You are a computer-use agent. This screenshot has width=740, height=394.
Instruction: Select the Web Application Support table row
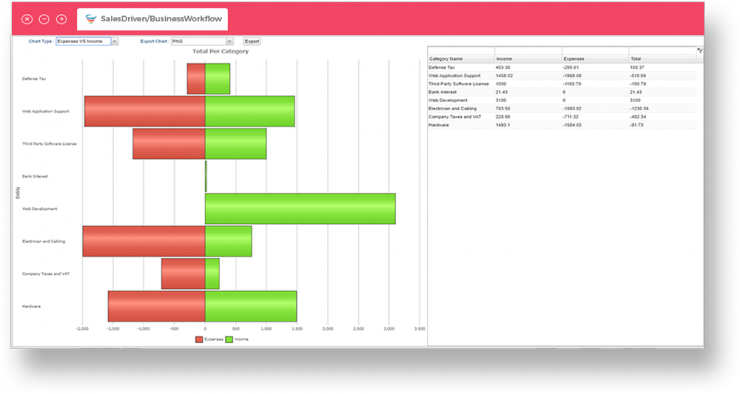point(562,76)
